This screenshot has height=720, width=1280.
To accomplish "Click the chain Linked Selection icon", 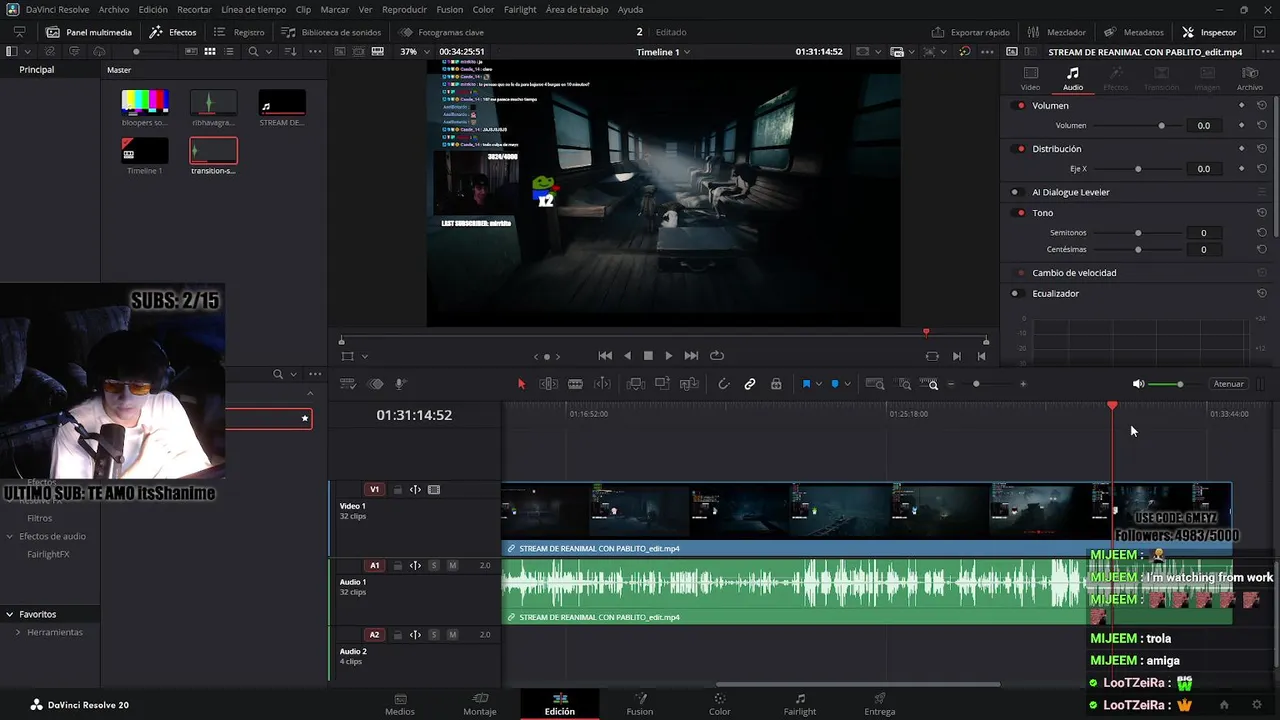I will click(750, 384).
